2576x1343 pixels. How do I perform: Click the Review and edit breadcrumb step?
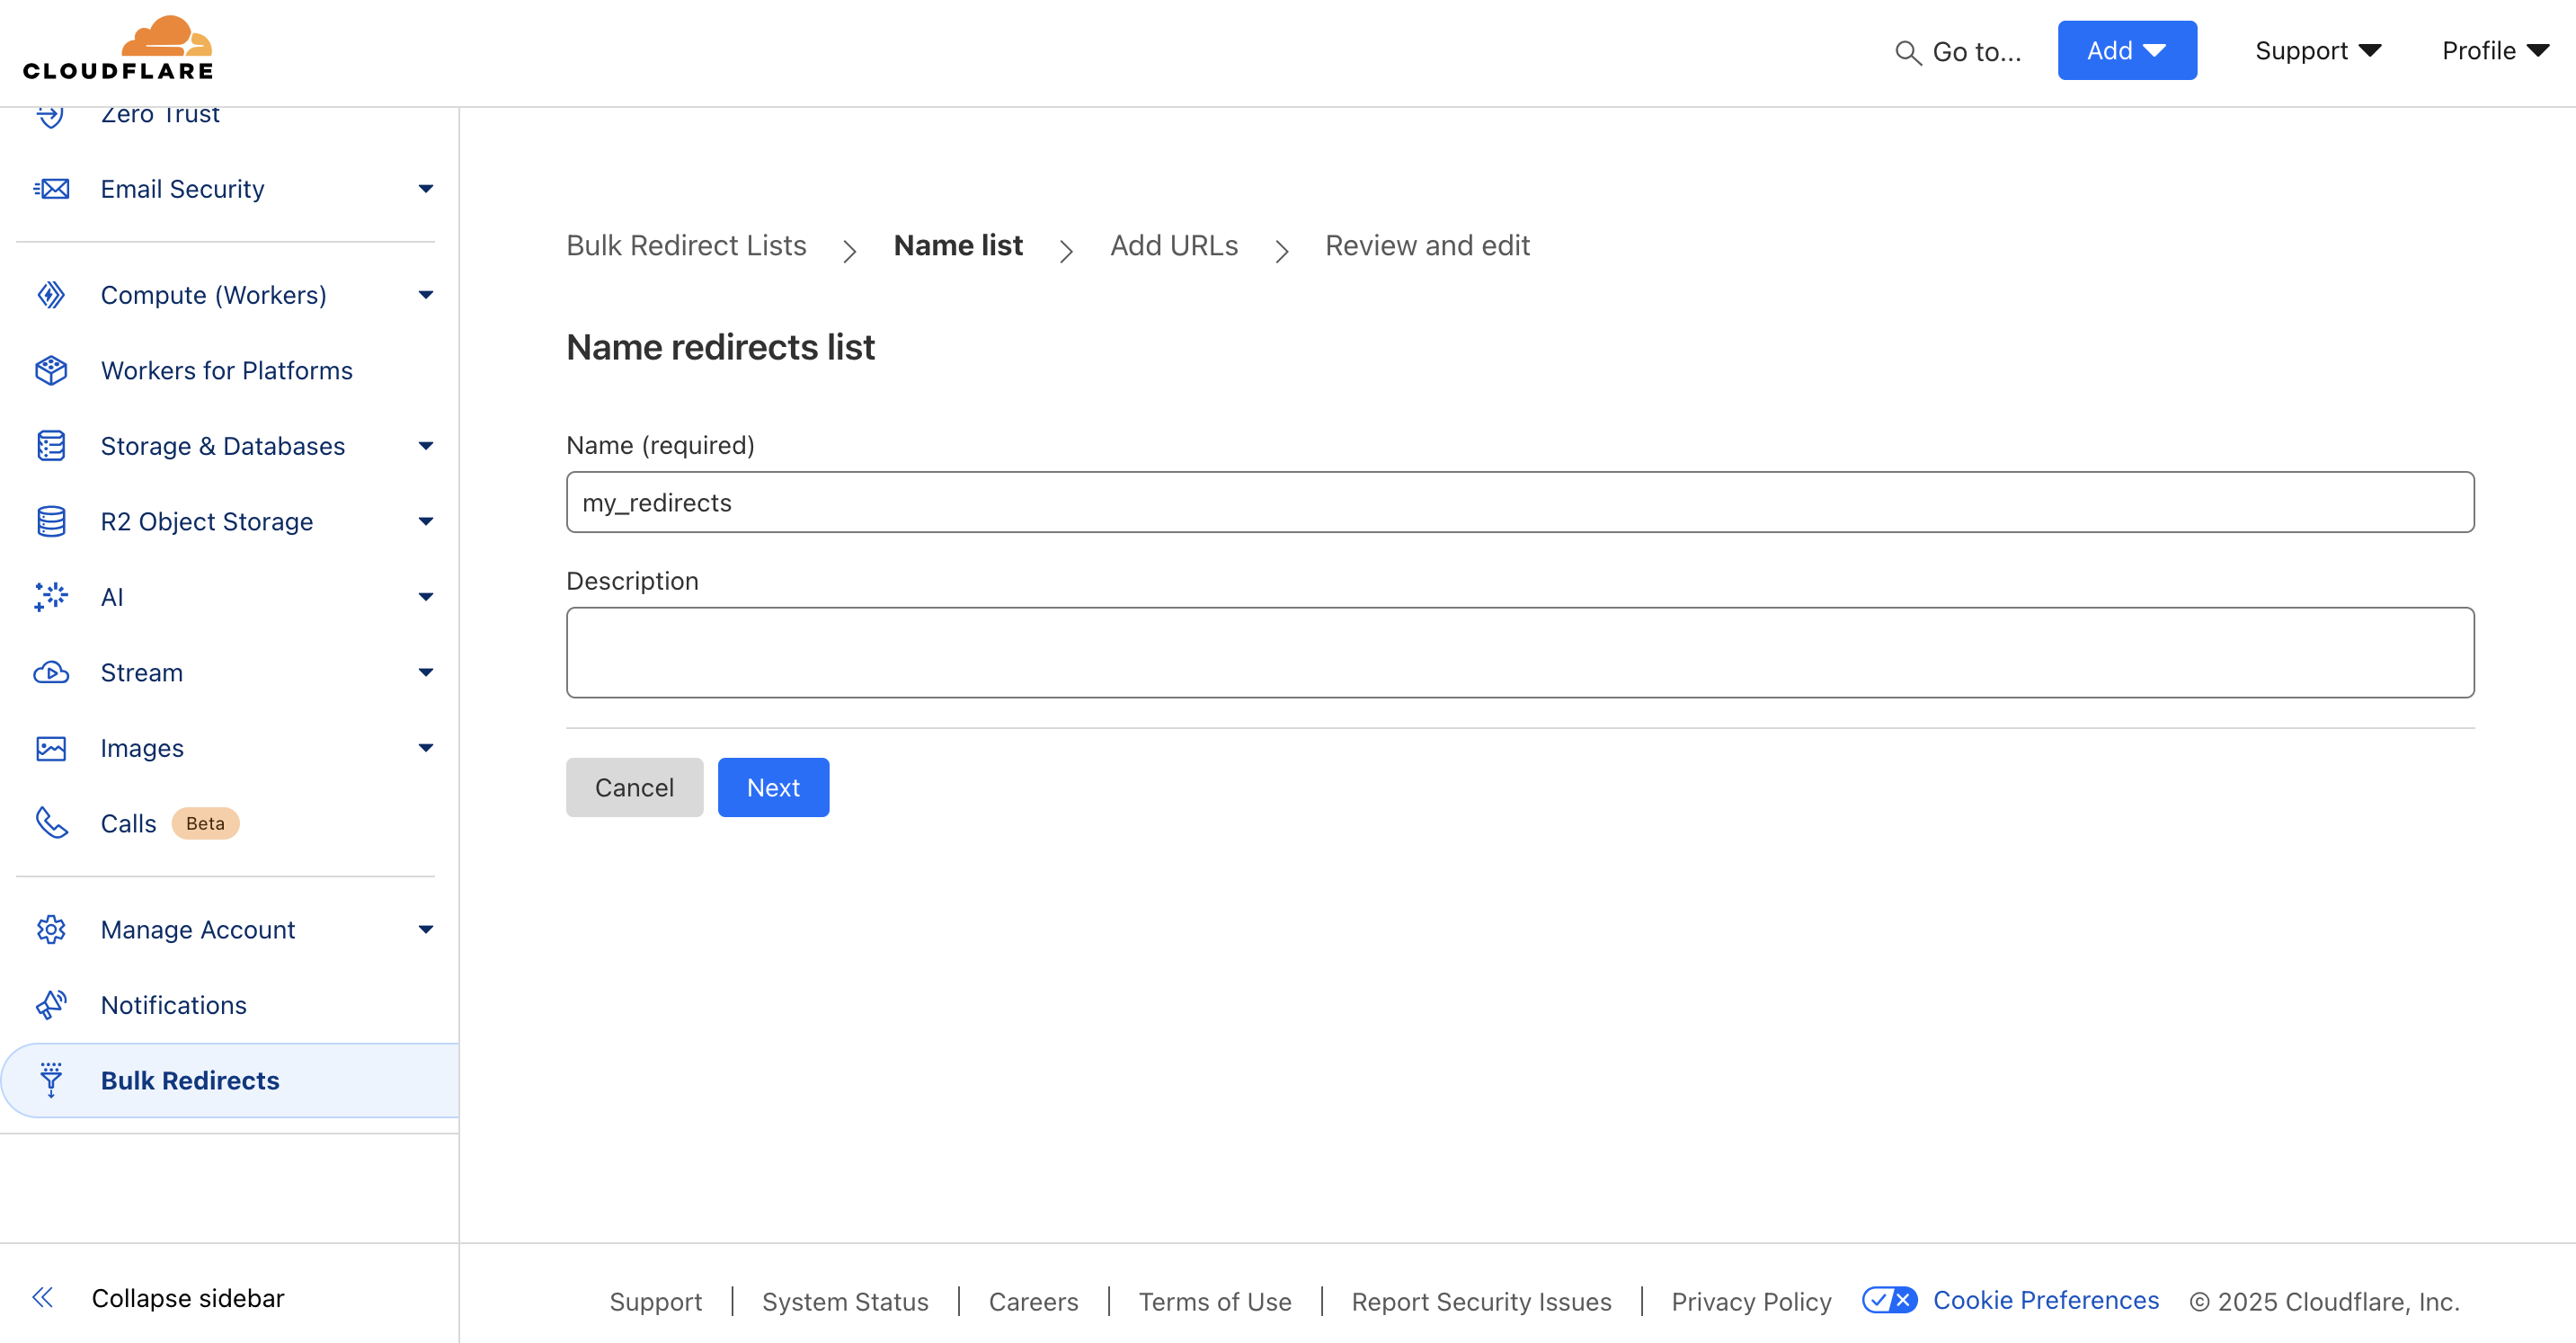click(1427, 245)
